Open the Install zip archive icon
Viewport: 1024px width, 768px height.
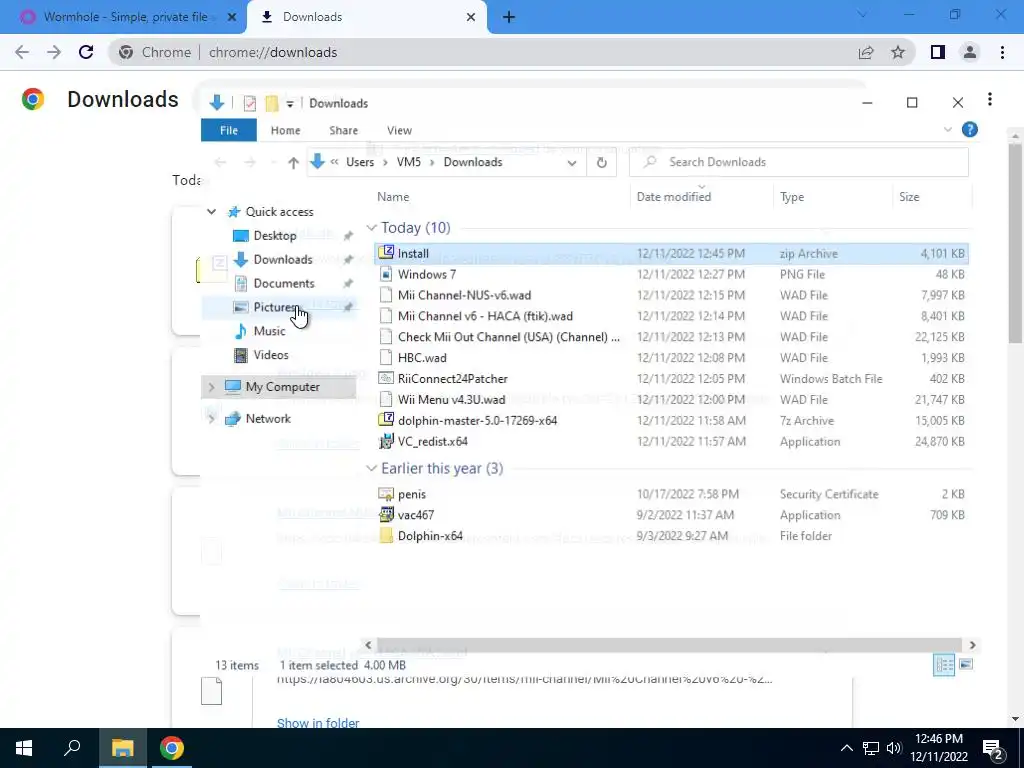coord(386,253)
